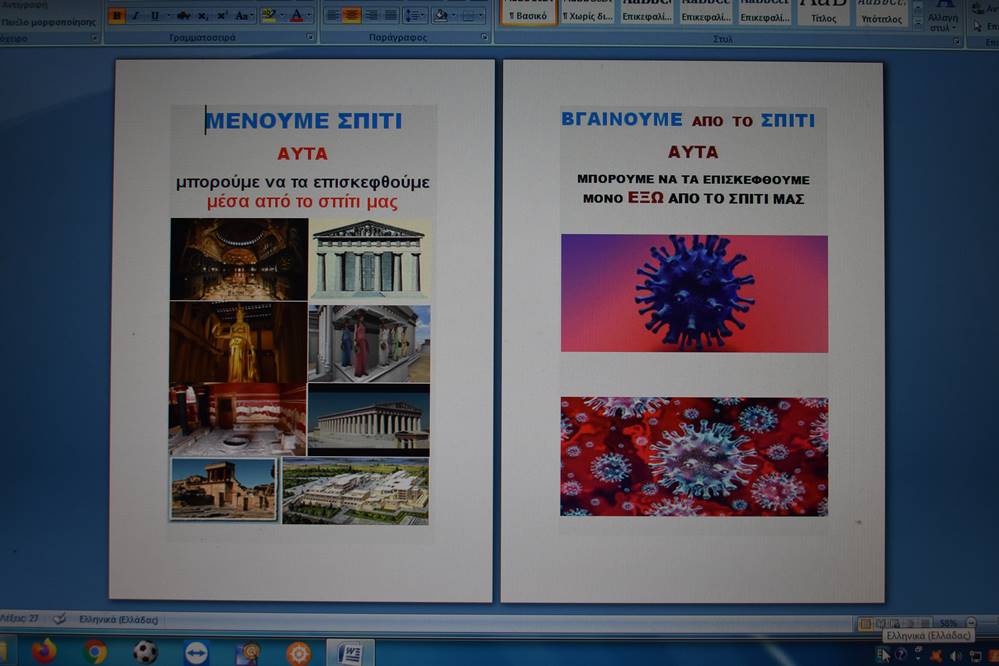Open the Change Case (Aa) dropdown
Viewport: 999px width, 666px height.
(x=244, y=15)
